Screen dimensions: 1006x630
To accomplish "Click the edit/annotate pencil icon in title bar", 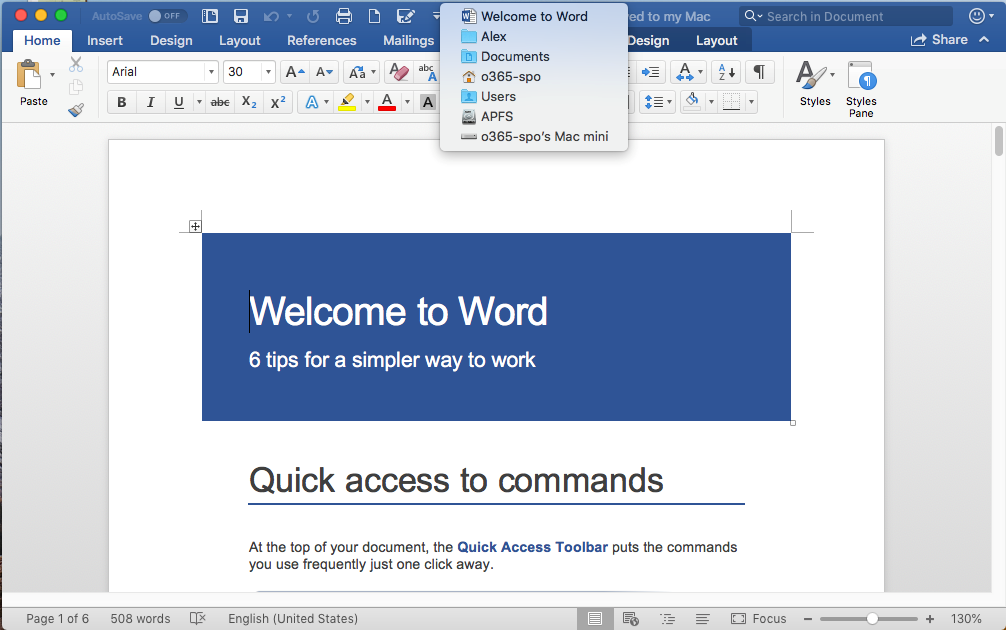I will point(405,16).
